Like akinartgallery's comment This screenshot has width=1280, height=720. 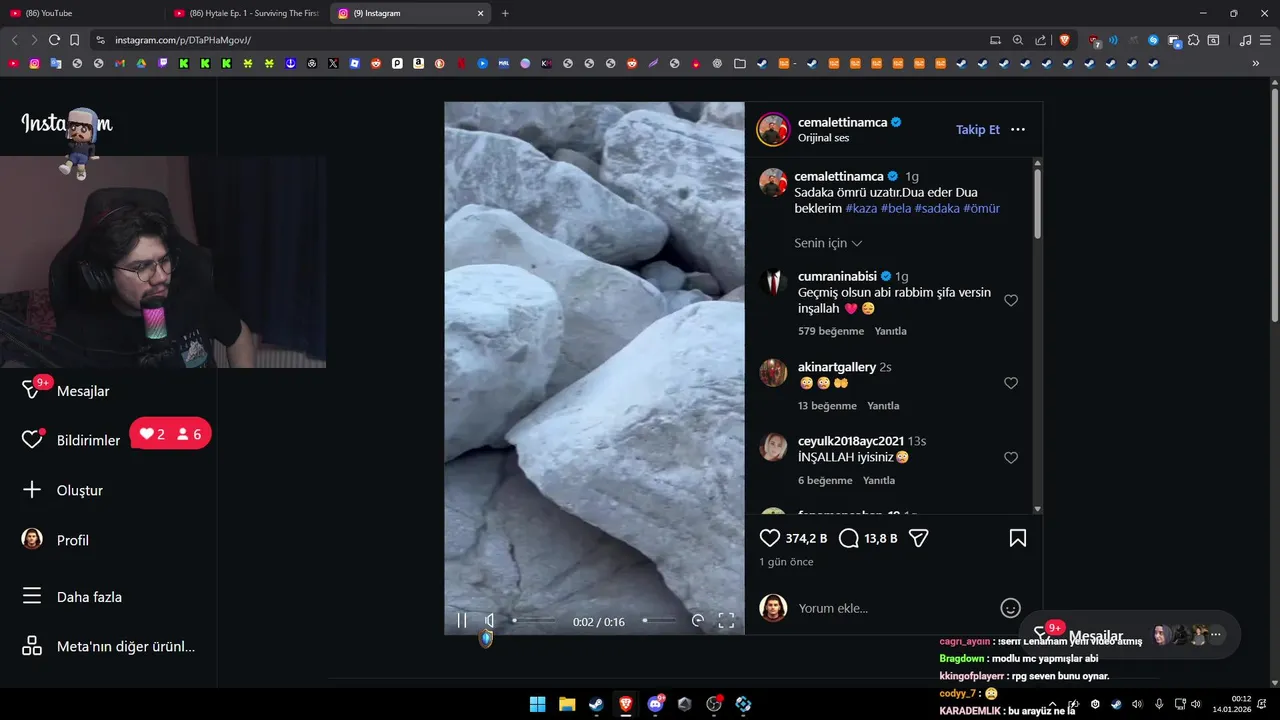(1011, 383)
